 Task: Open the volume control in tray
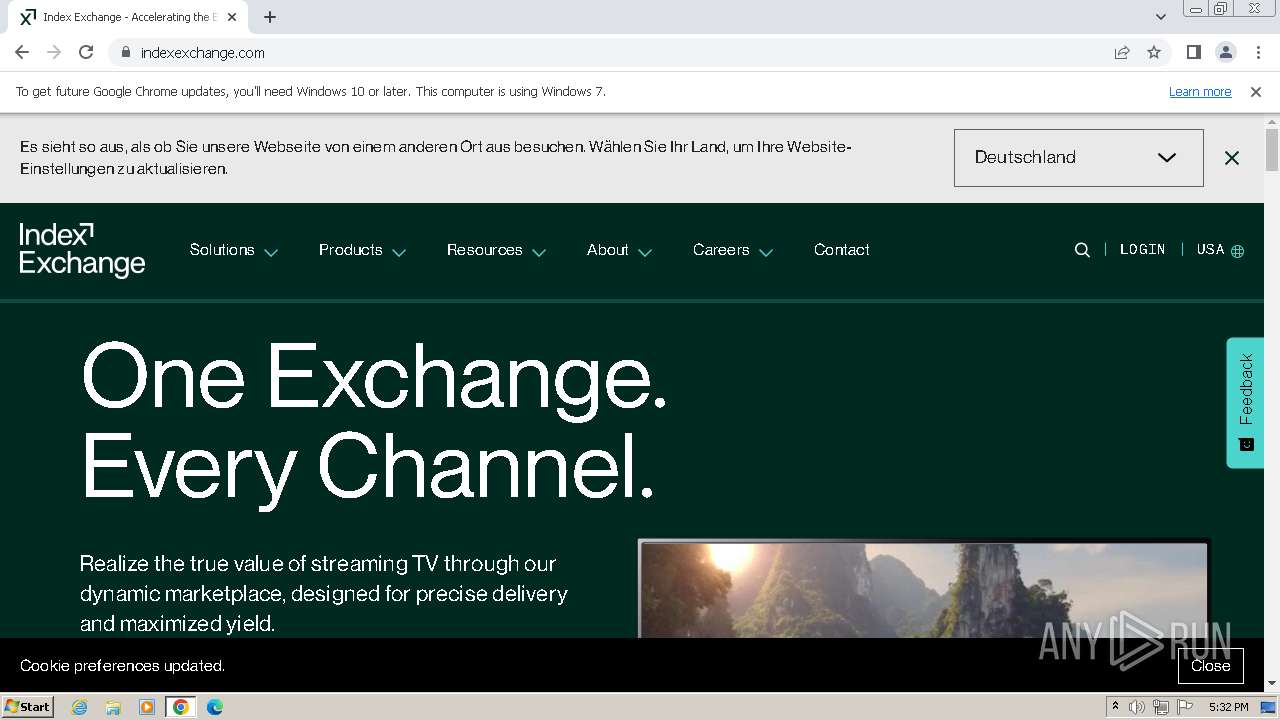pos(1137,707)
